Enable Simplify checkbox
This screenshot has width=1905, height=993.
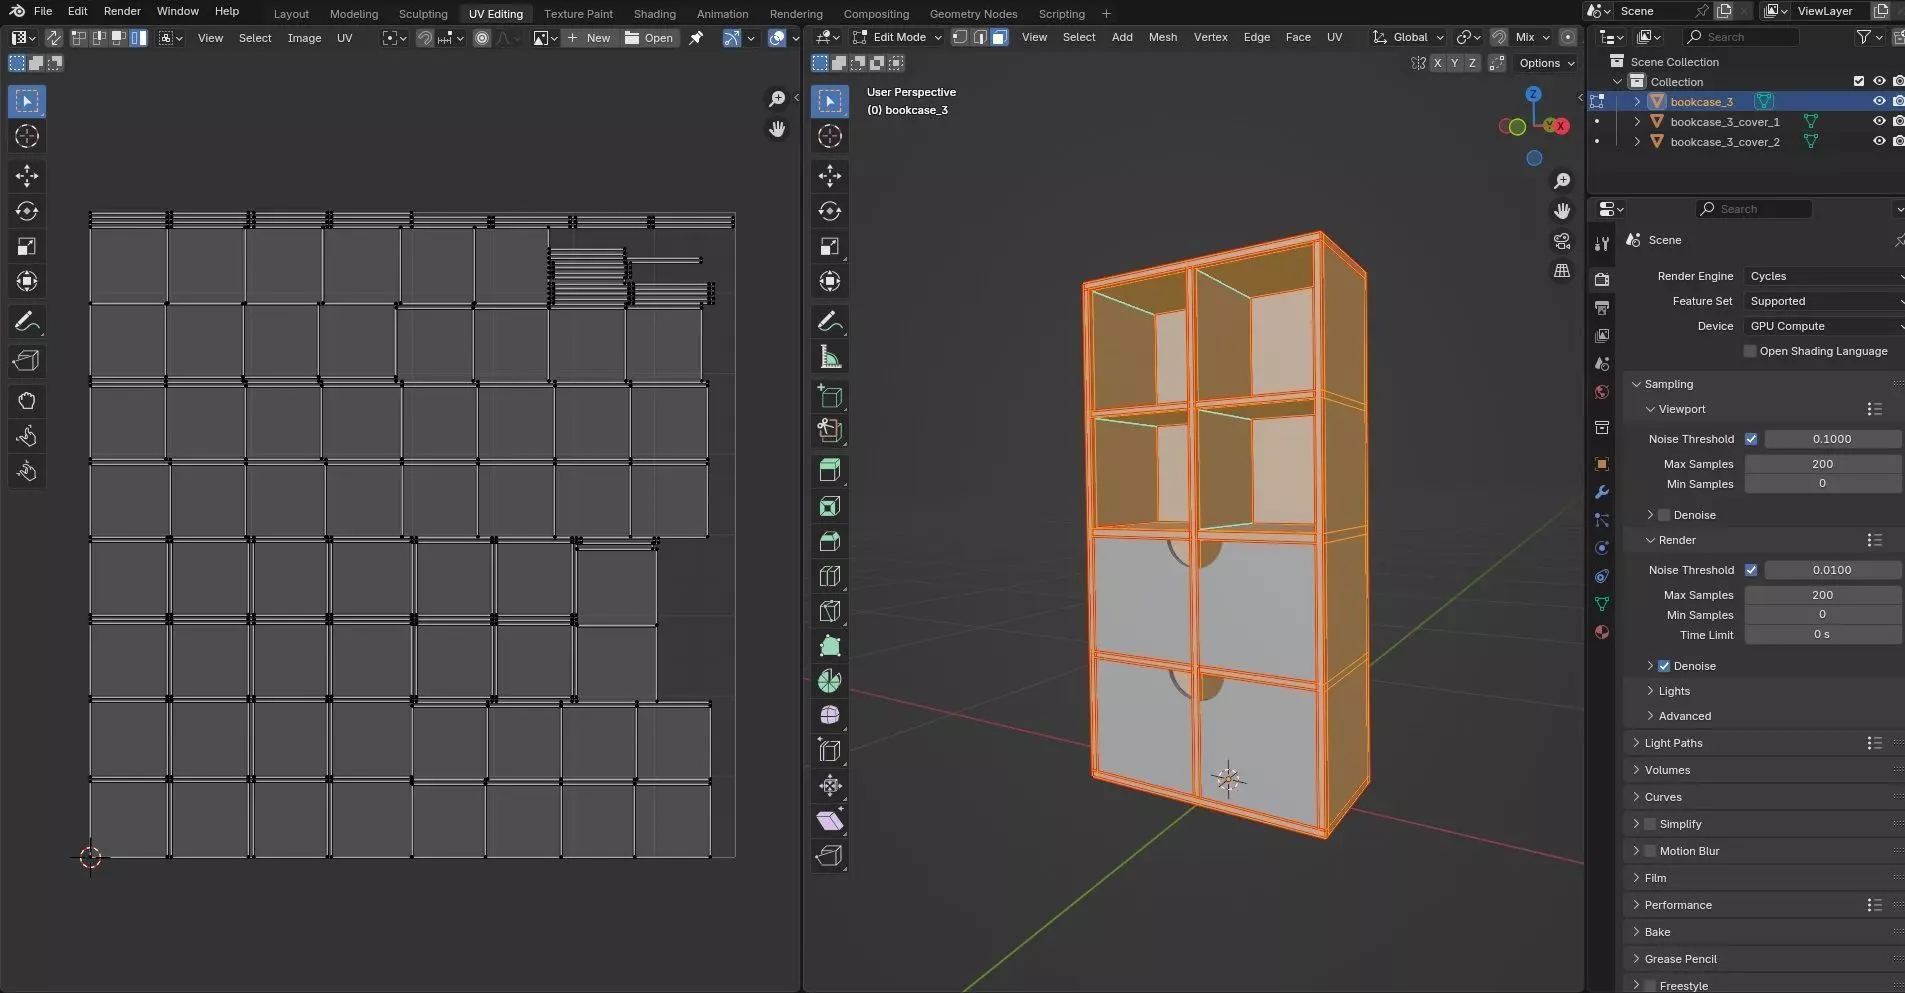[x=1650, y=824]
